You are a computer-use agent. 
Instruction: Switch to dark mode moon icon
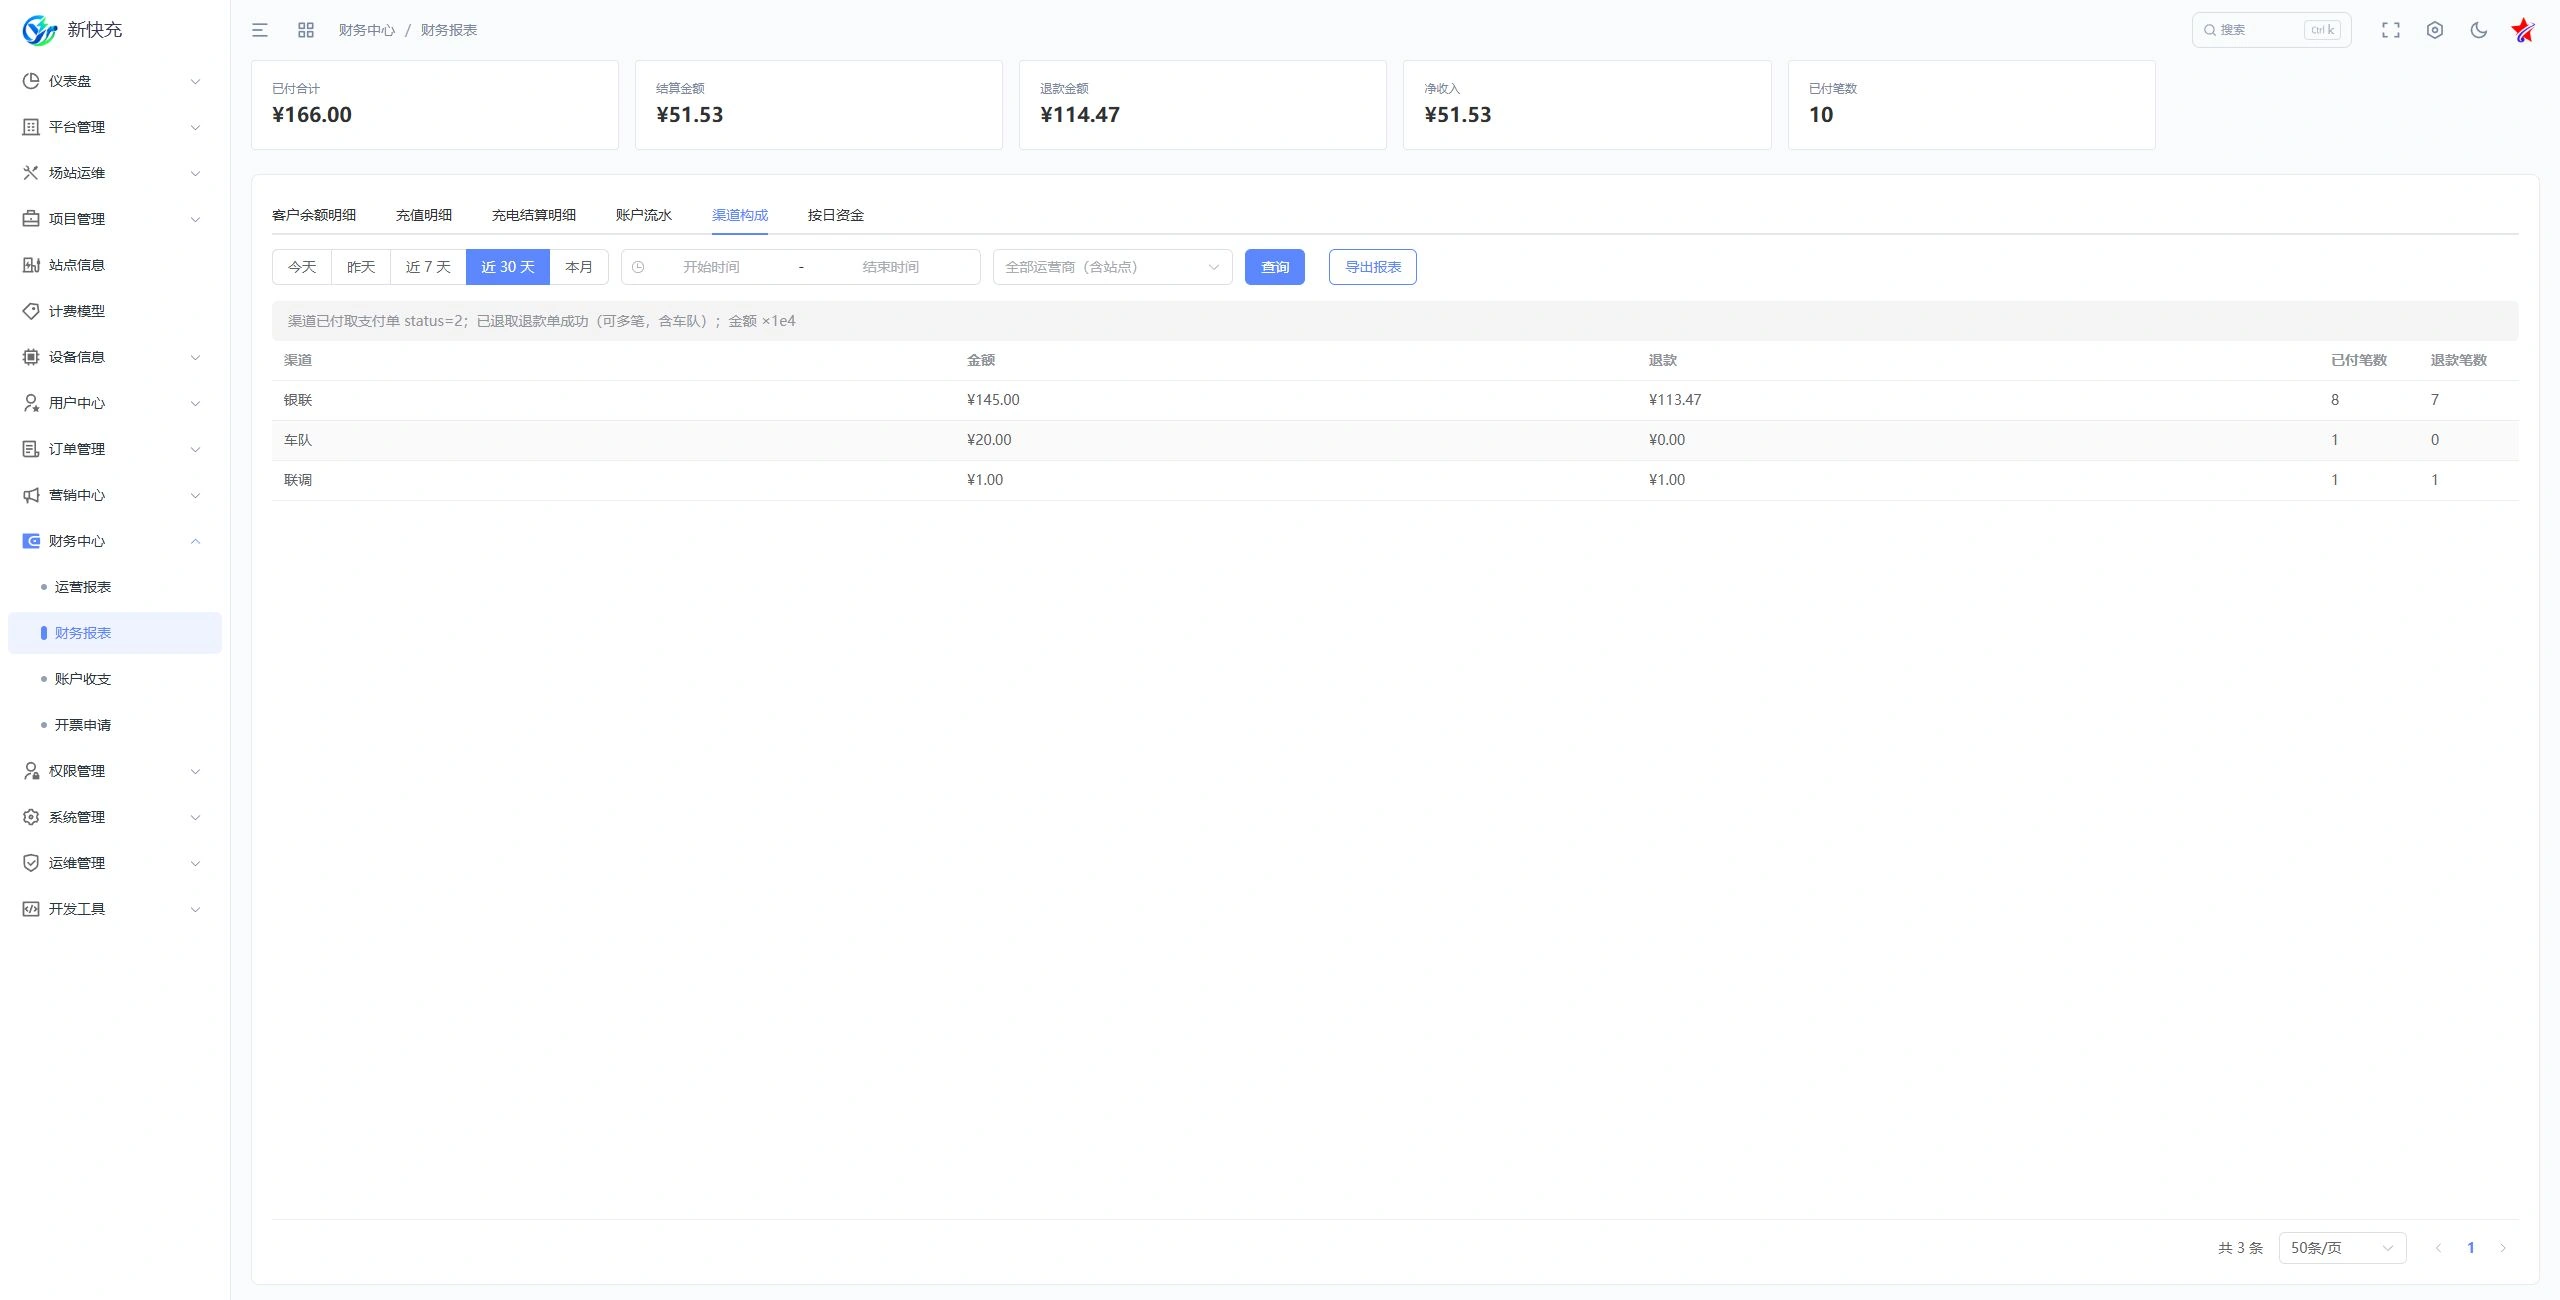[2479, 30]
